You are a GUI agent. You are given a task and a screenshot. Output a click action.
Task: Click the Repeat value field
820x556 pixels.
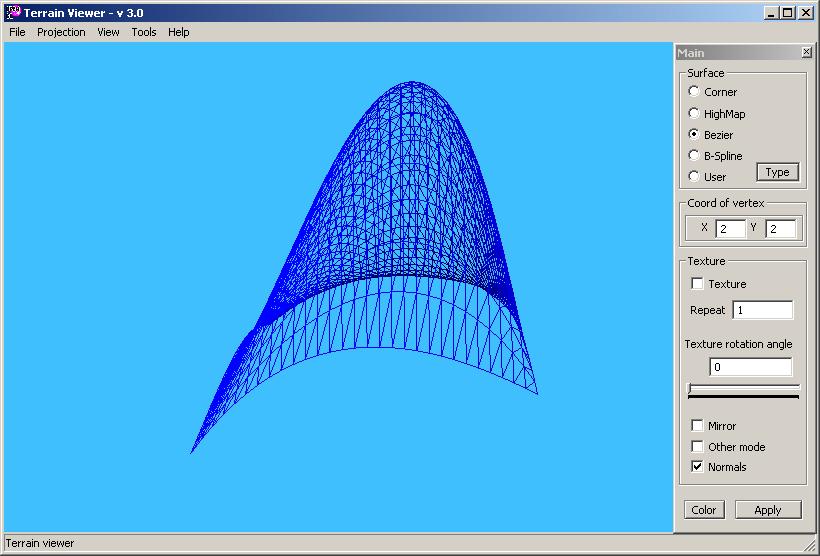tap(762, 310)
